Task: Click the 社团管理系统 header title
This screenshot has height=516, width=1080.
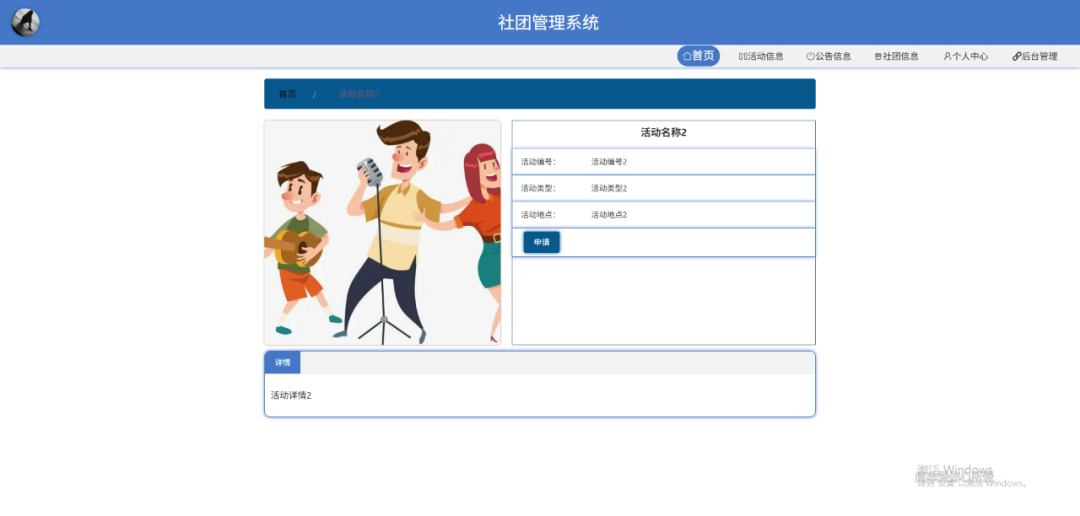Action: (548, 23)
